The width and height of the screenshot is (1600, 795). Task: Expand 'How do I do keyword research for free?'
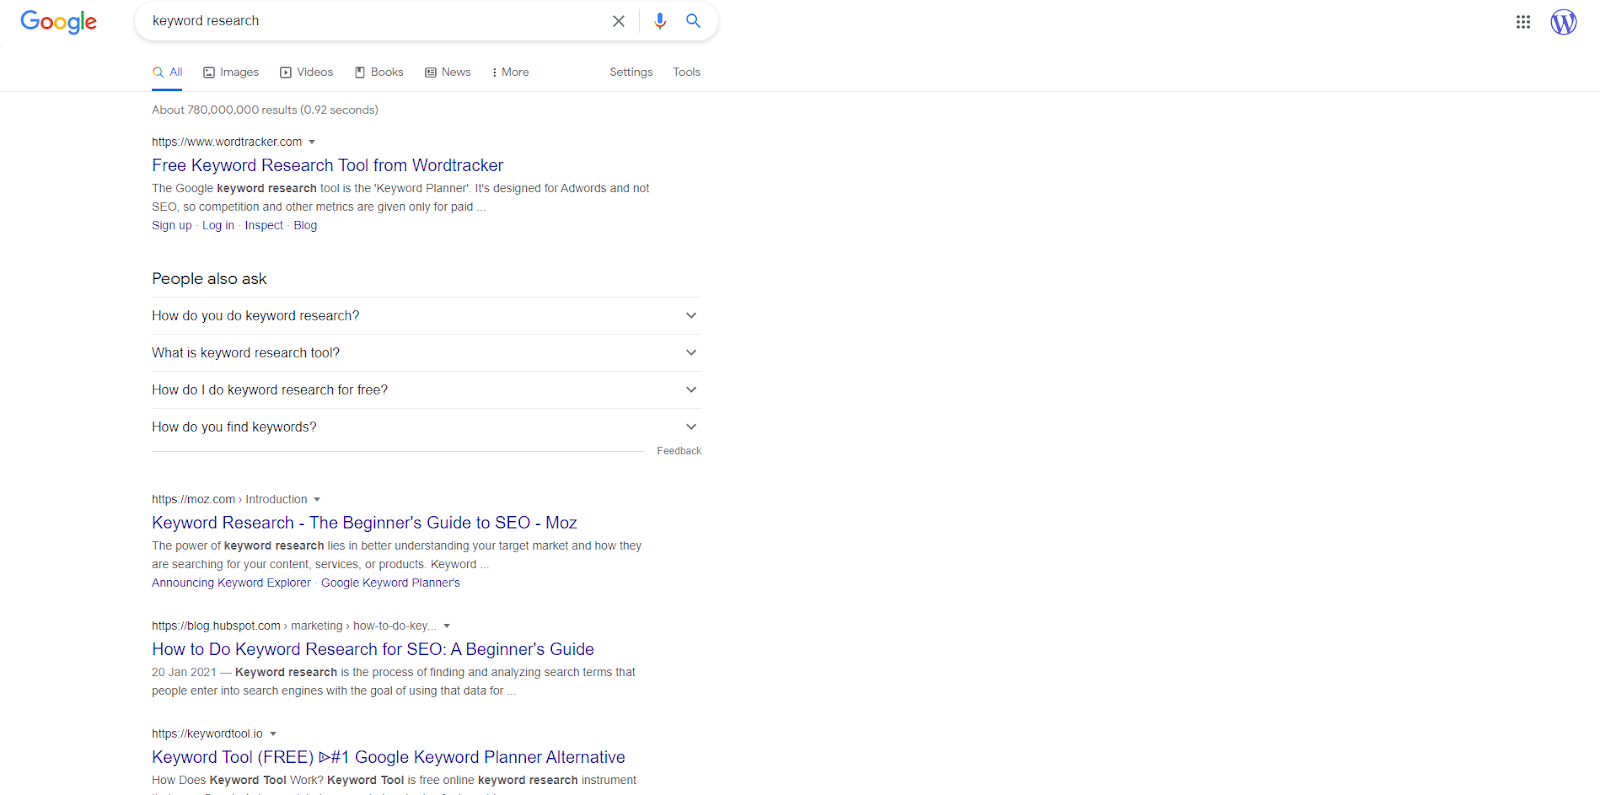coord(426,390)
